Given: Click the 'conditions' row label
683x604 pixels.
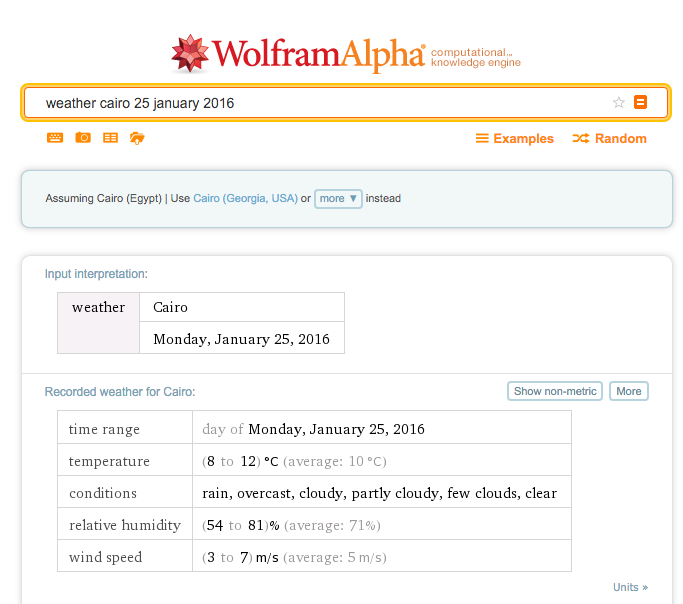Looking at the screenshot, I should (x=103, y=493).
